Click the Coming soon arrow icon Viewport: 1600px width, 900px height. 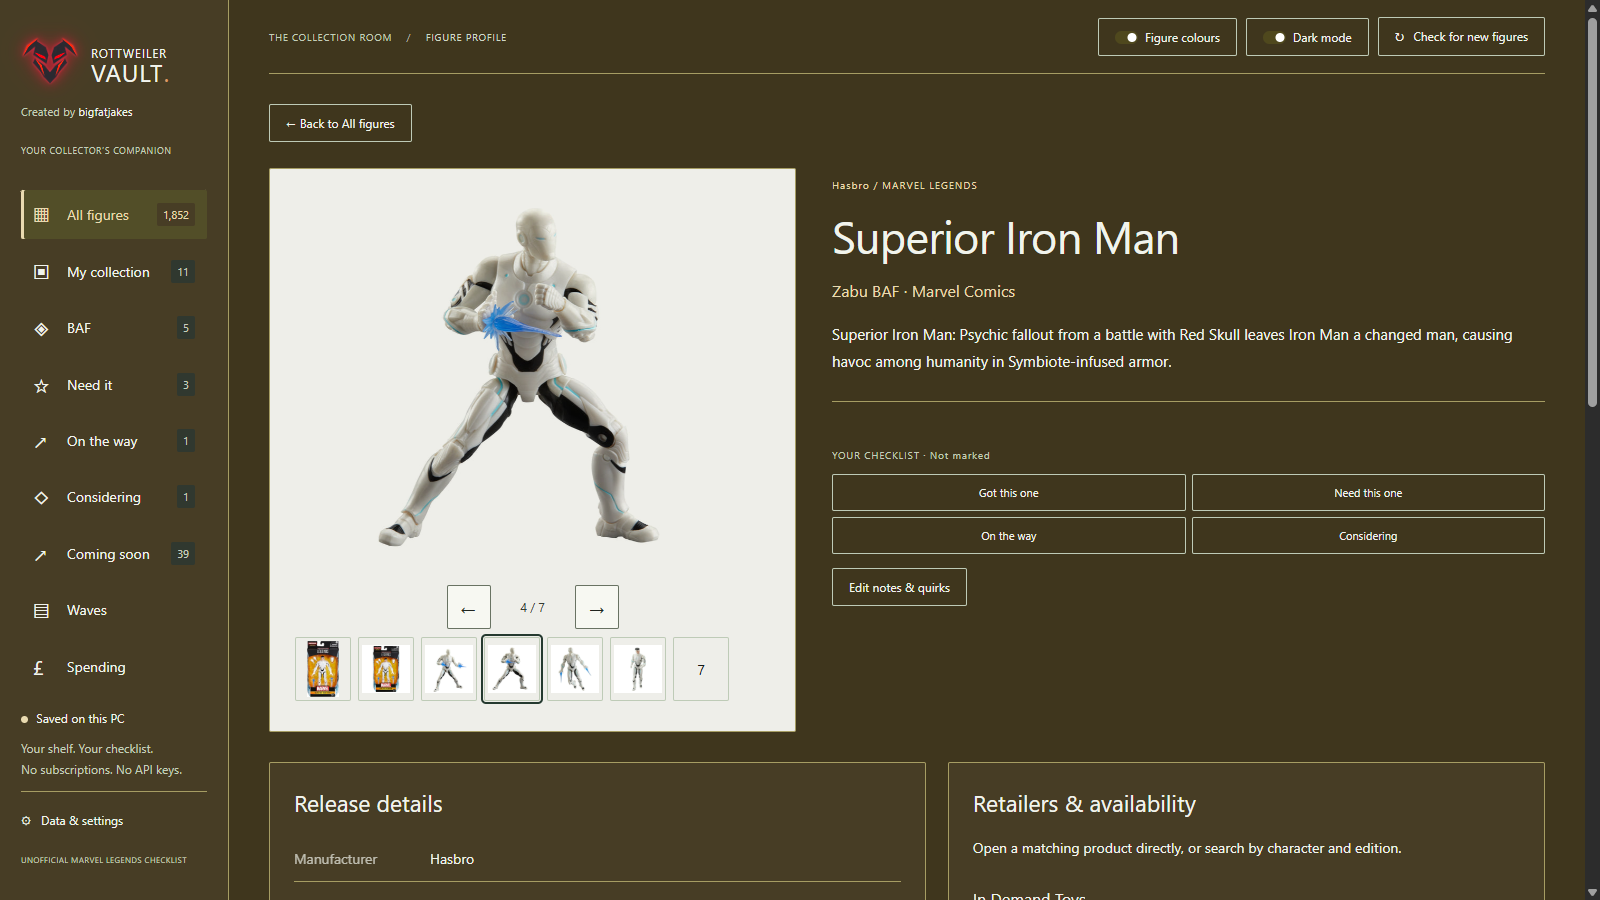pyautogui.click(x=41, y=555)
